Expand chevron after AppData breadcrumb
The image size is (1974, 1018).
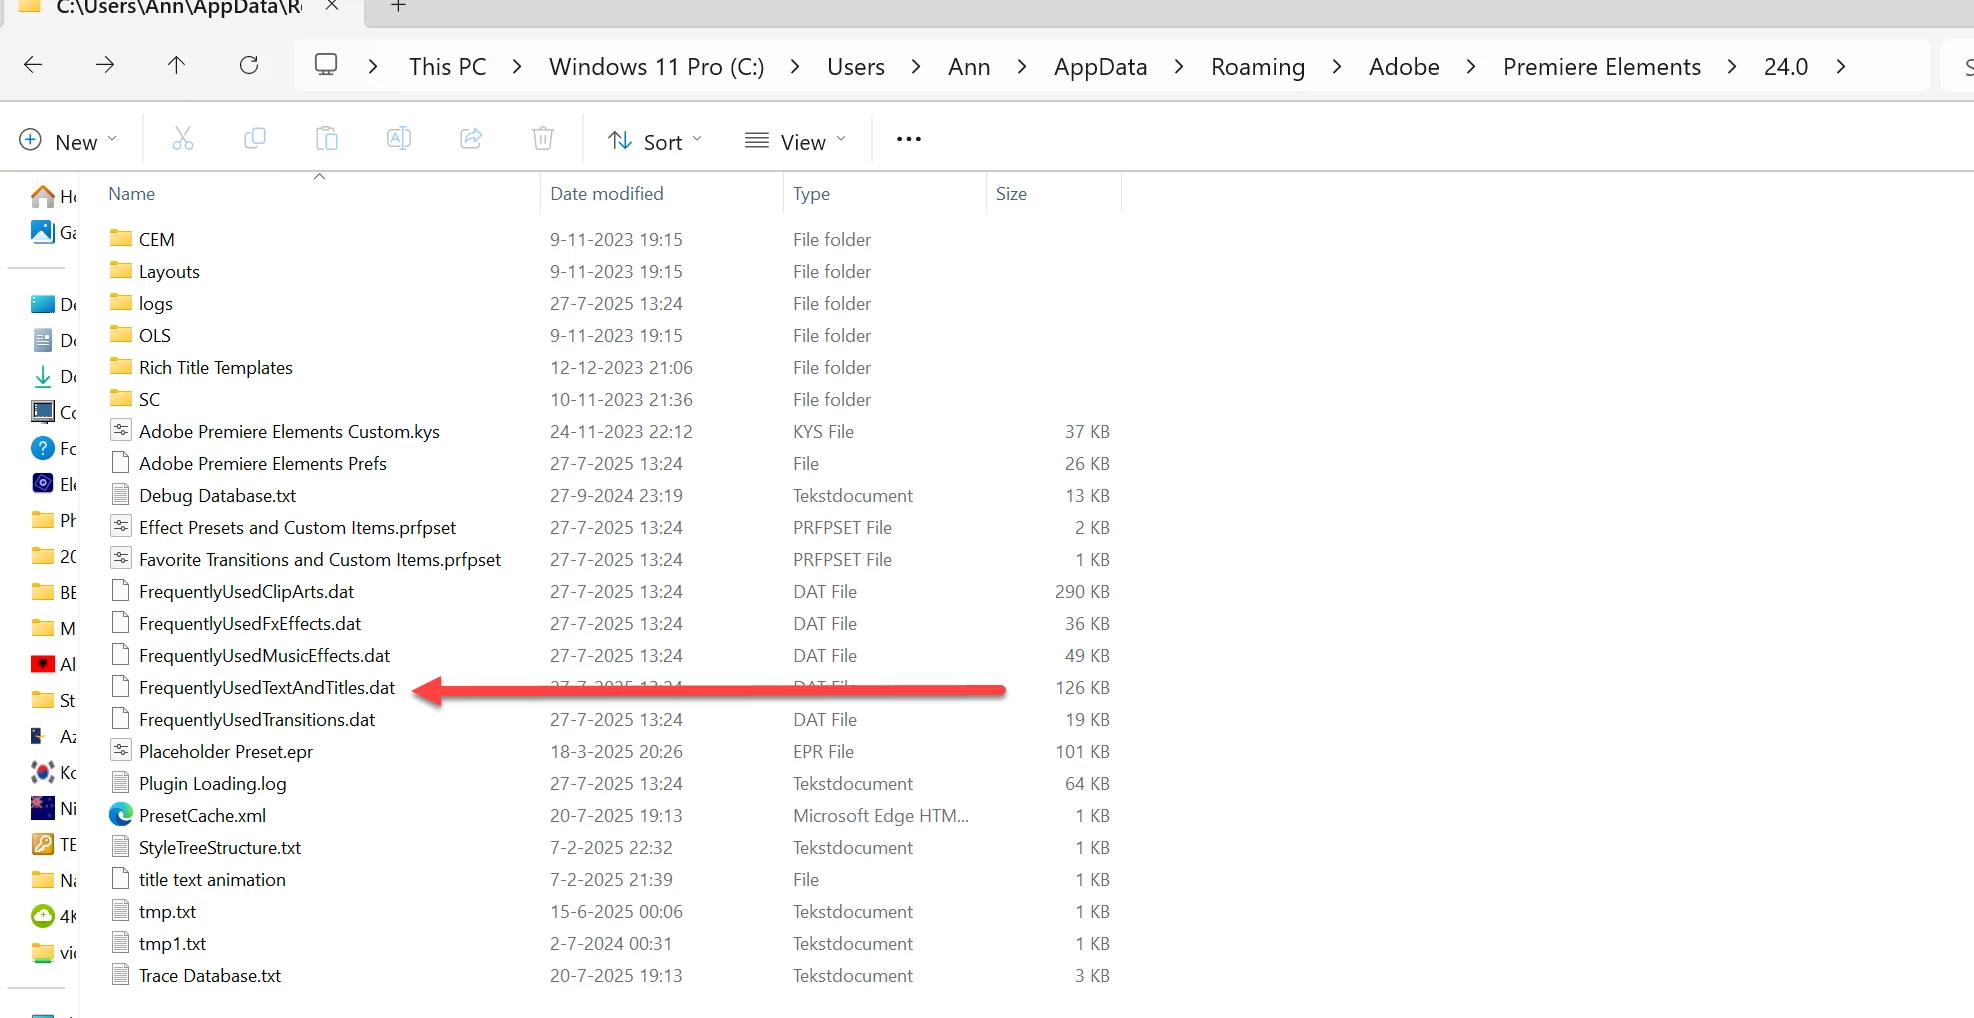(1179, 67)
